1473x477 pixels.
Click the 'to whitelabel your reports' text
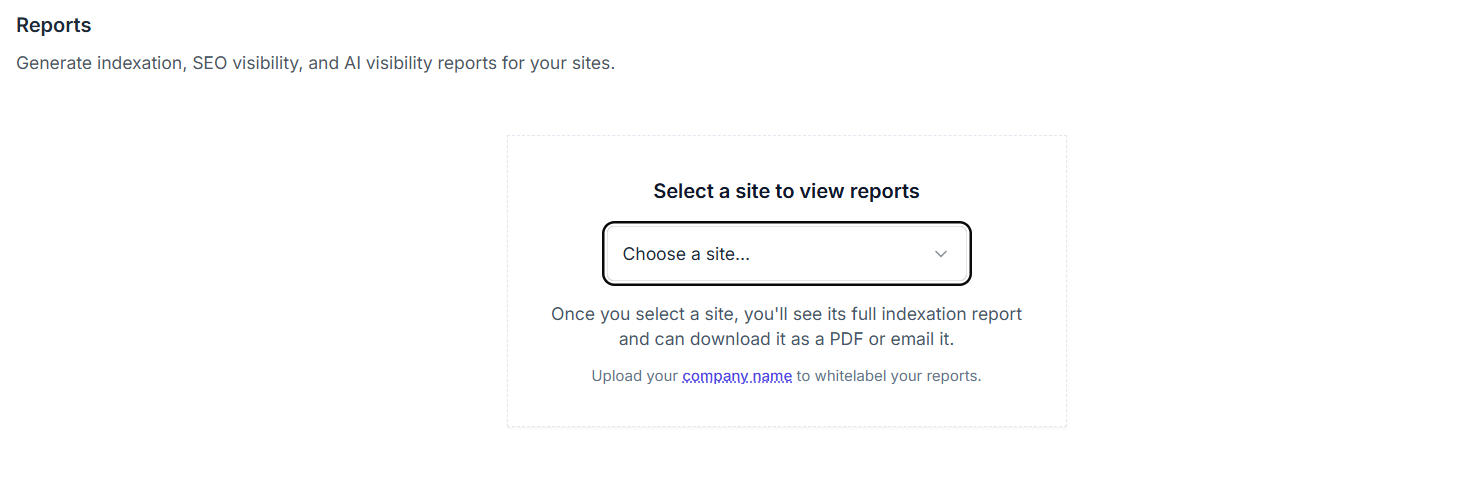click(889, 377)
